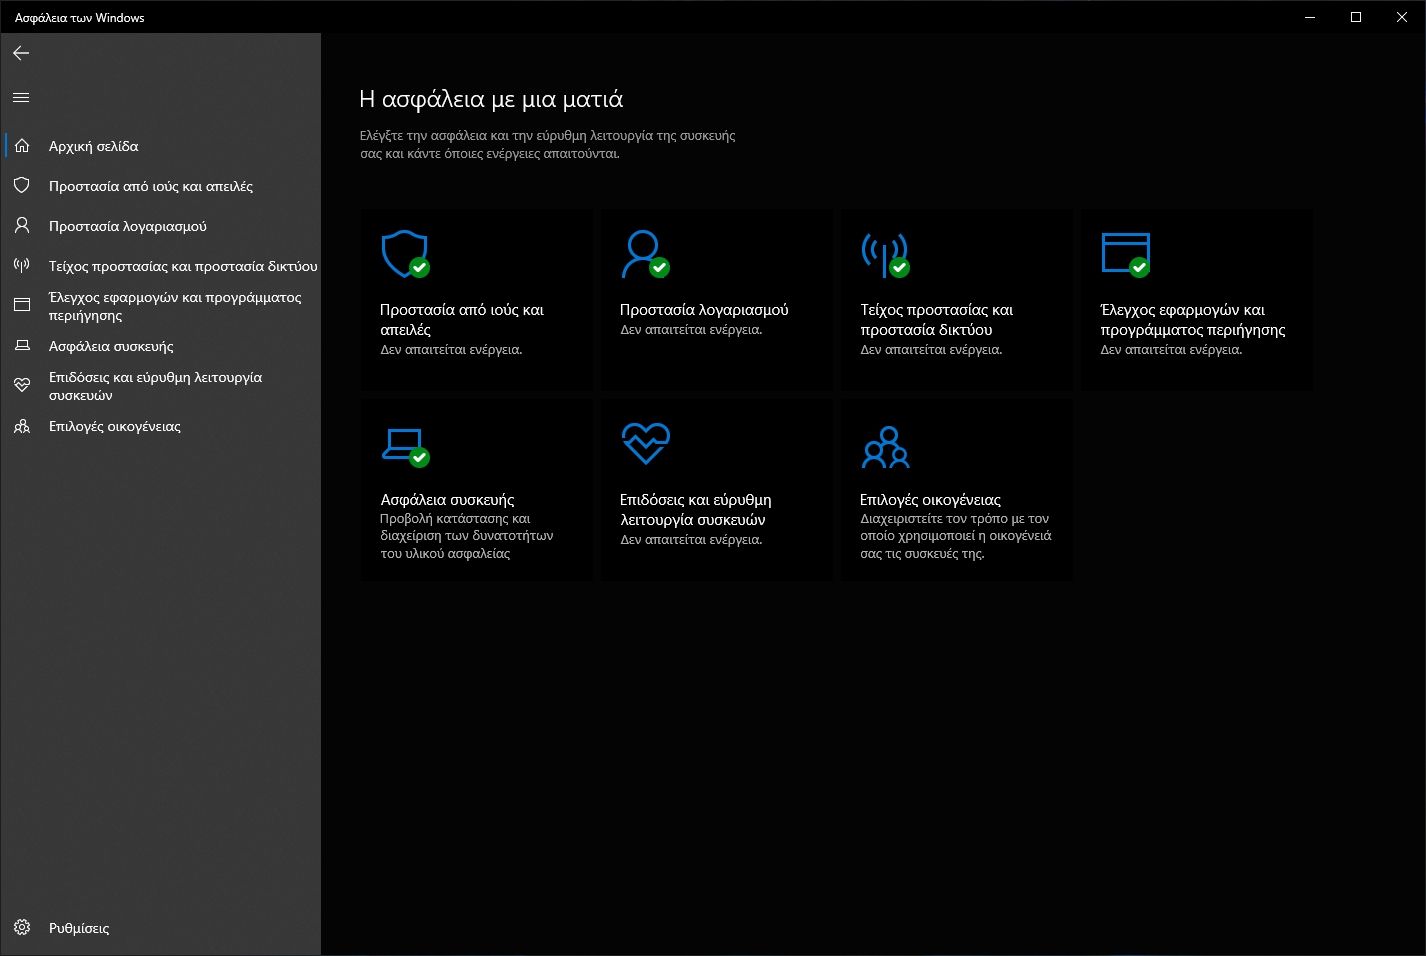This screenshot has width=1426, height=956.
Task: Click the app browser window icon in sidebar
Action: [x=22, y=305]
